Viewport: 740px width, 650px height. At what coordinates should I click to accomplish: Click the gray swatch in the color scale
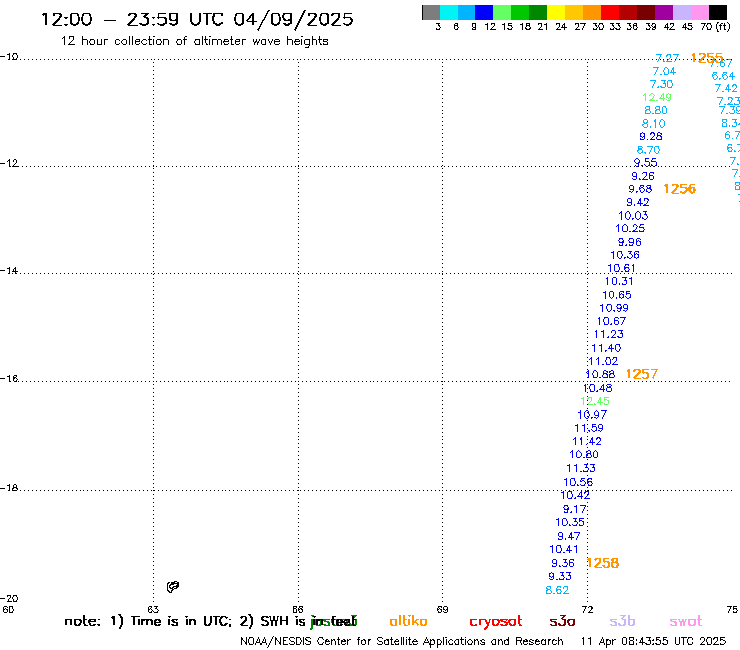tap(431, 12)
